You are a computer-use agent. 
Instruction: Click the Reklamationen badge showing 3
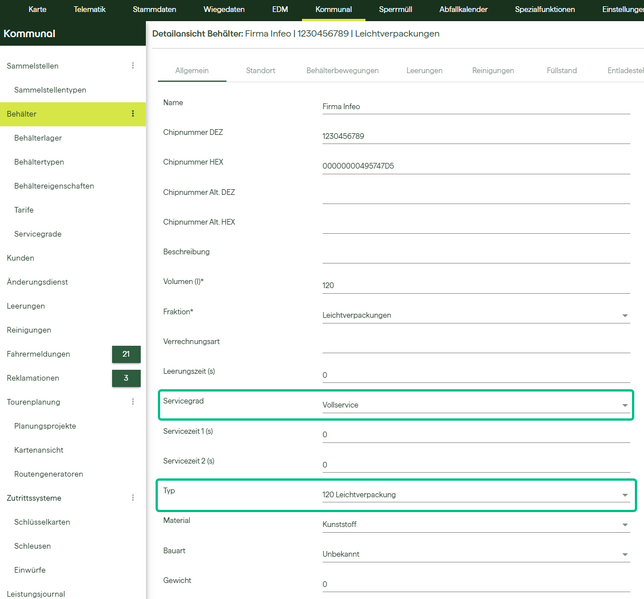coord(126,378)
